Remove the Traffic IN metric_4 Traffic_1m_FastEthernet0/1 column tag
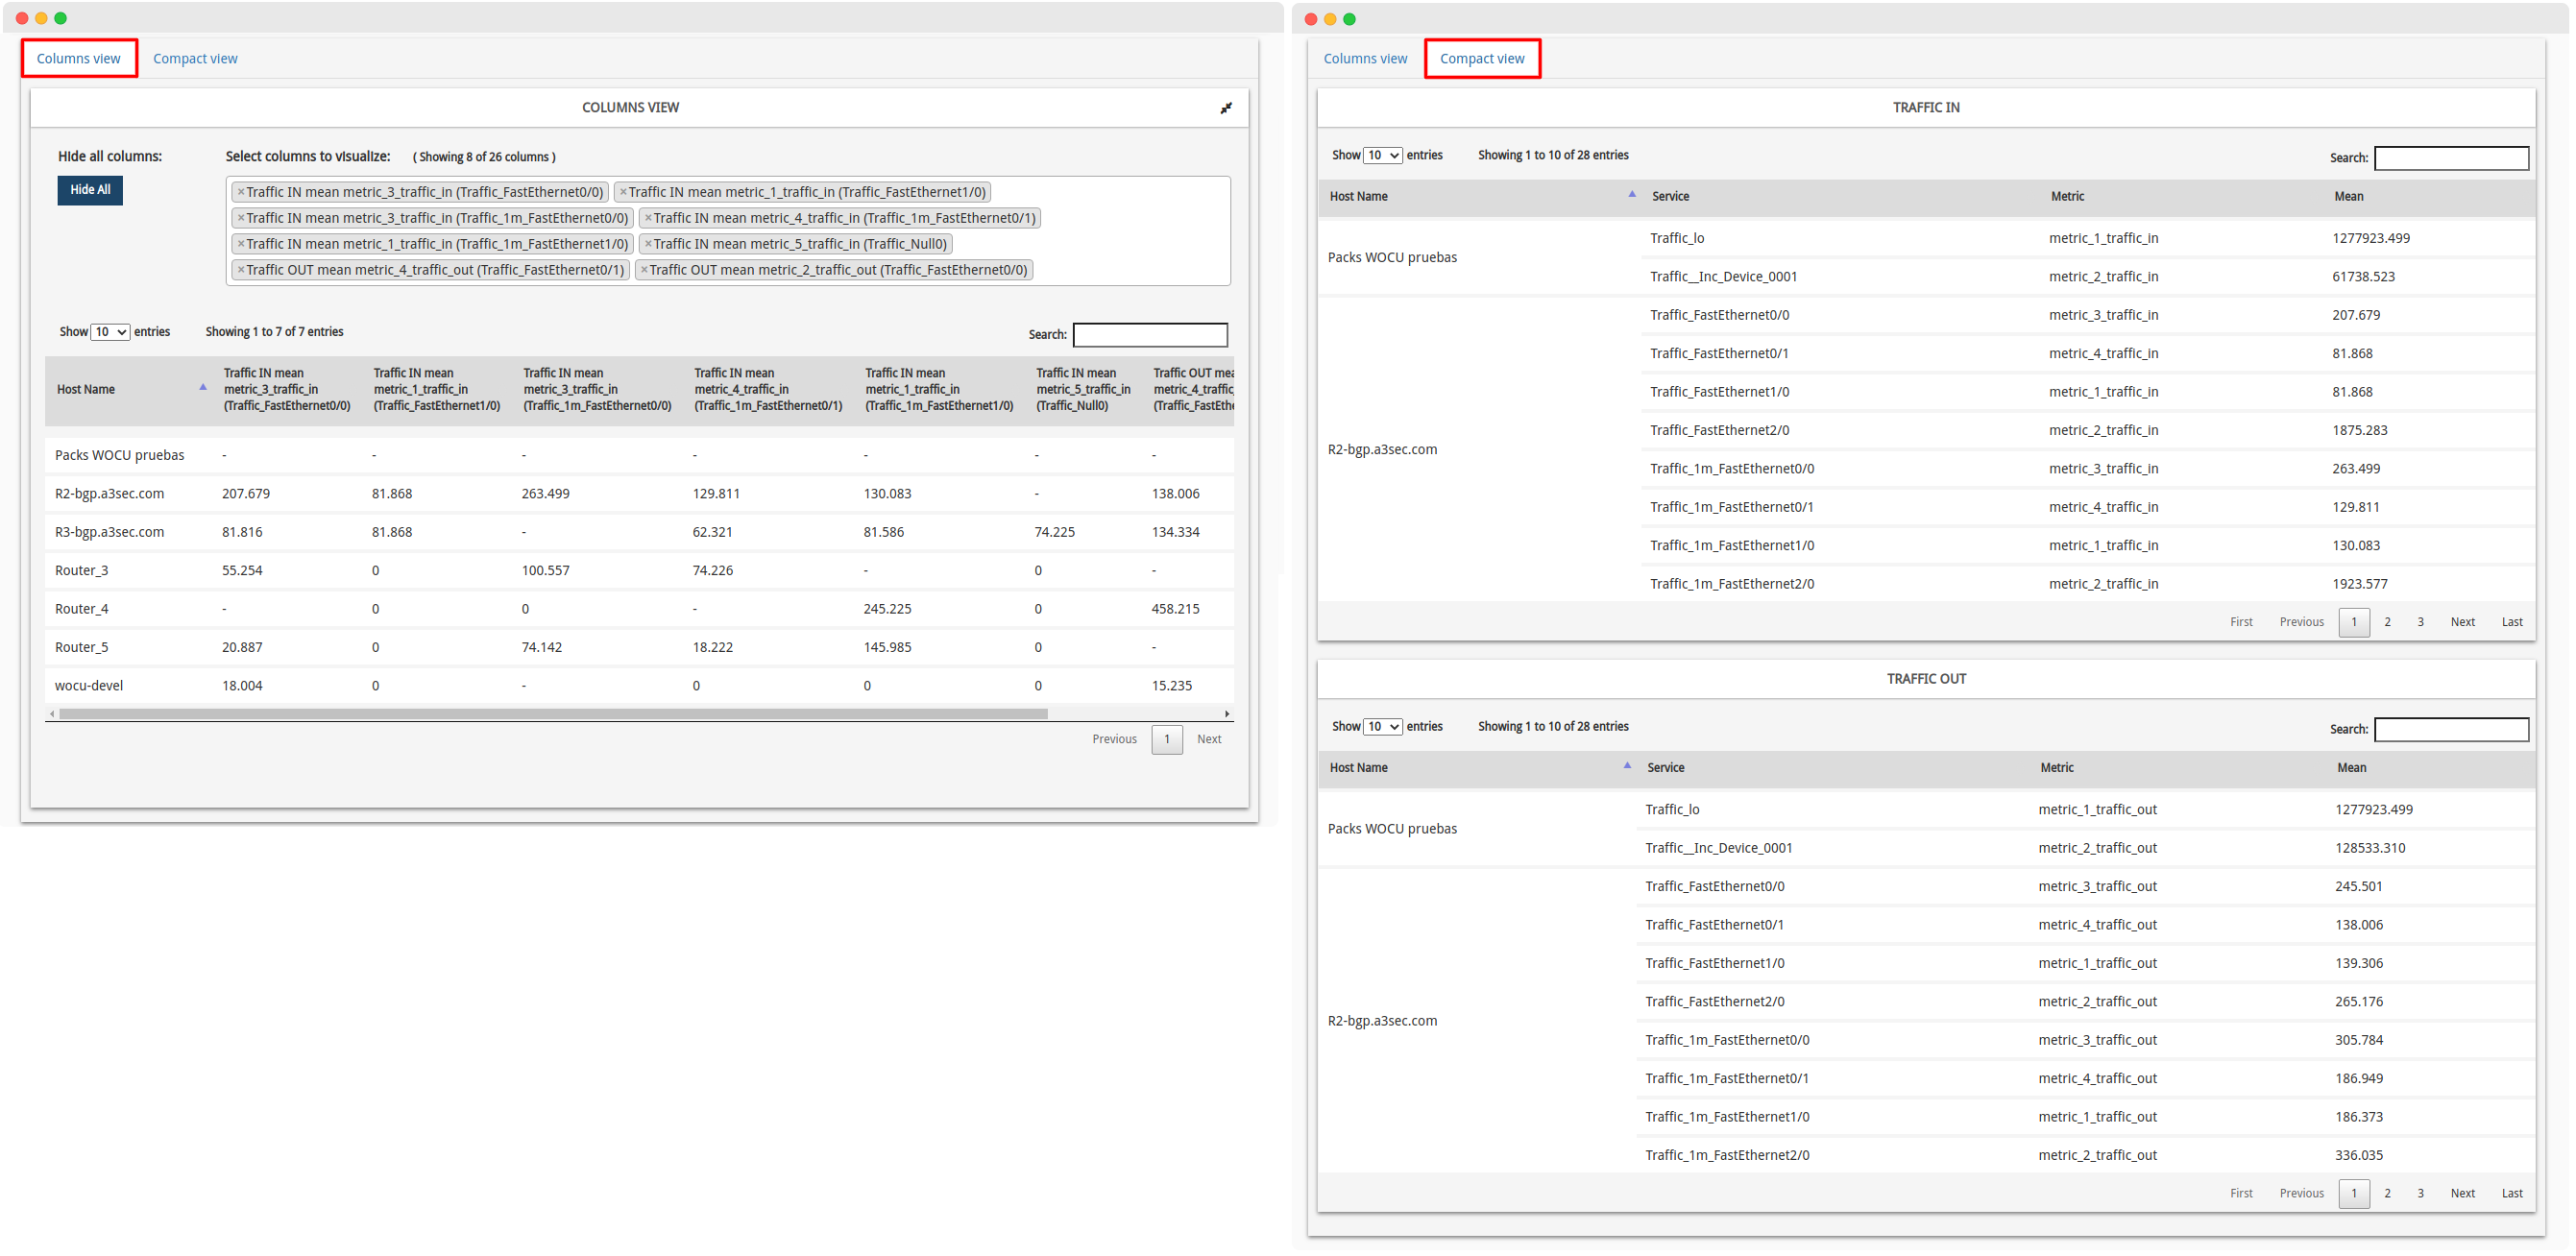This screenshot has height=1256, width=2576. point(648,218)
